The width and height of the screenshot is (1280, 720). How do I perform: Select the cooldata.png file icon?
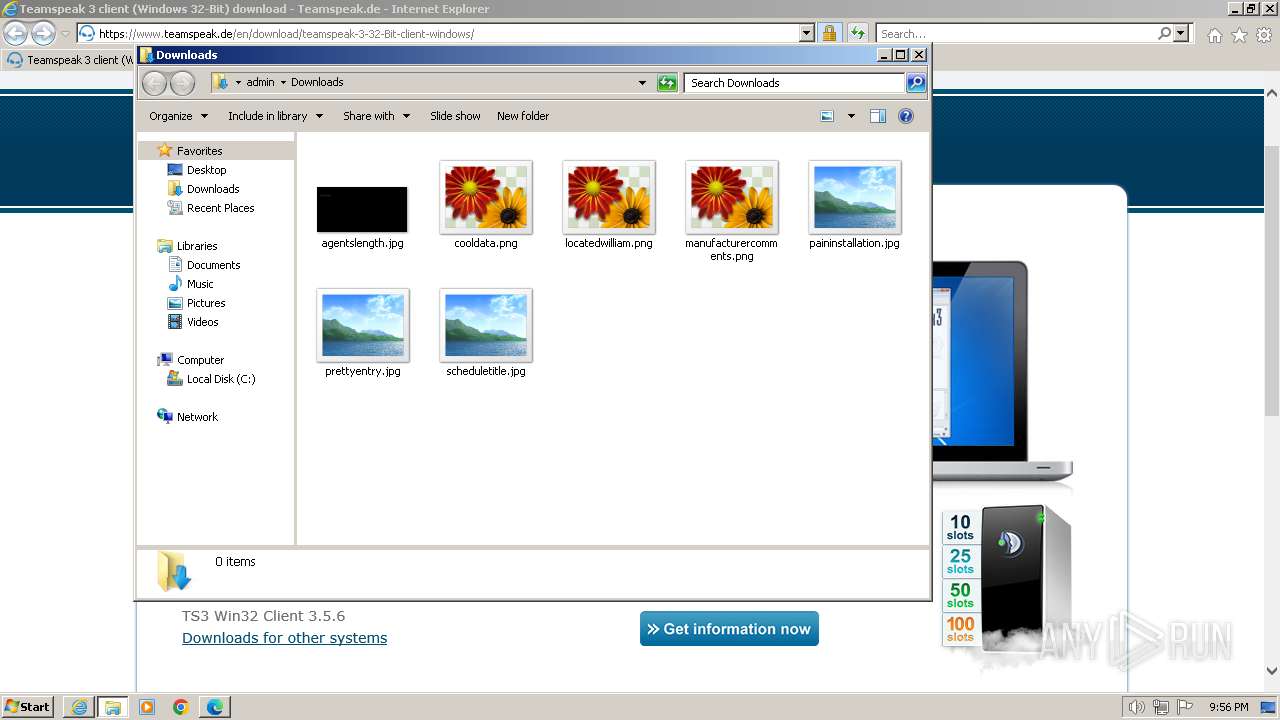486,197
